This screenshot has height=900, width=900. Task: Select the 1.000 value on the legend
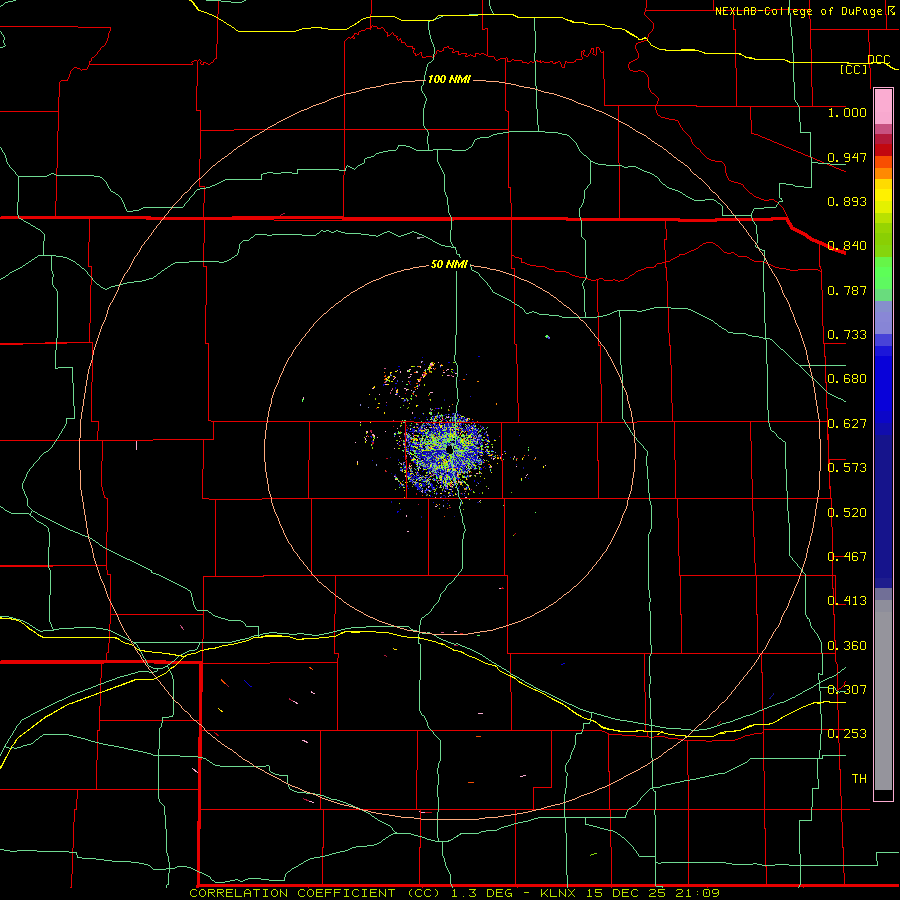pyautogui.click(x=847, y=112)
